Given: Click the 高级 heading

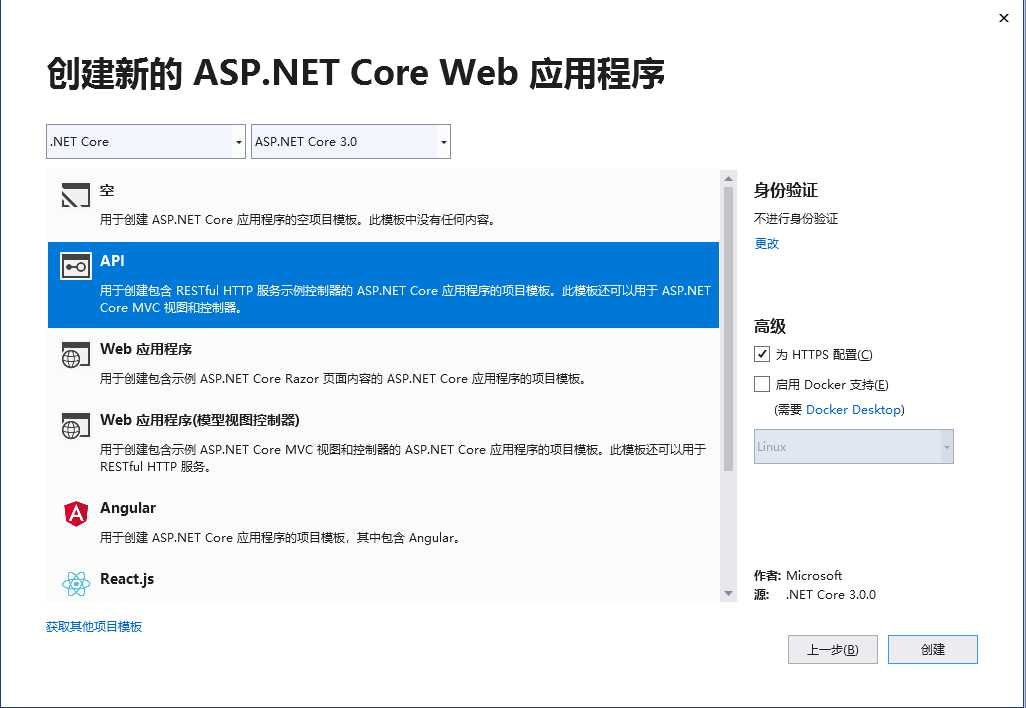Looking at the screenshot, I should (x=770, y=326).
